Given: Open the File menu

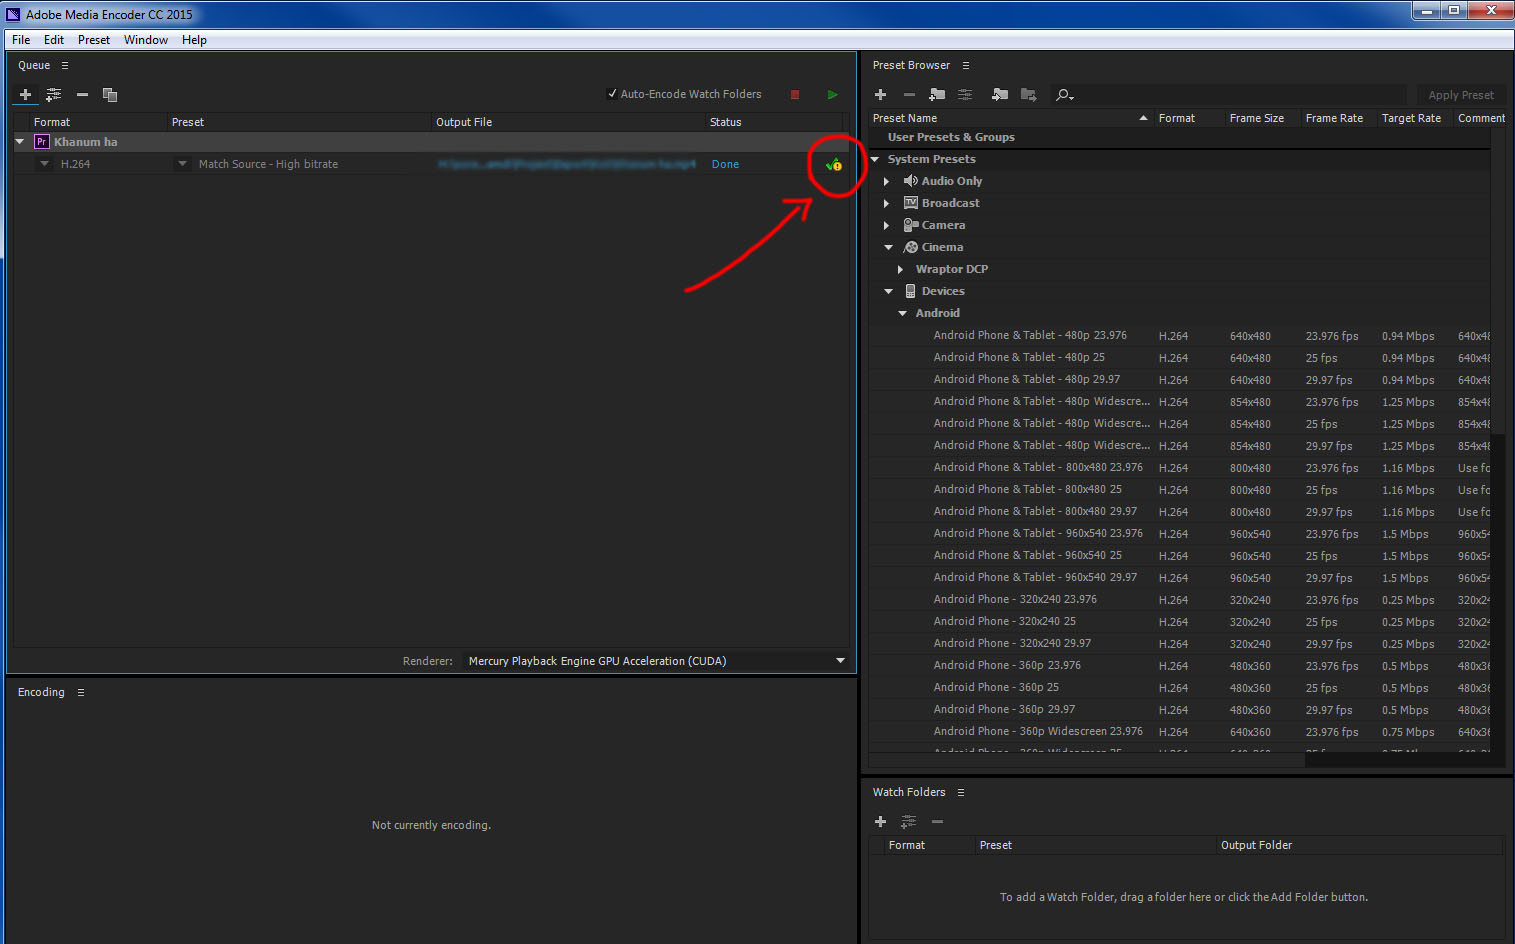Looking at the screenshot, I should 21,40.
